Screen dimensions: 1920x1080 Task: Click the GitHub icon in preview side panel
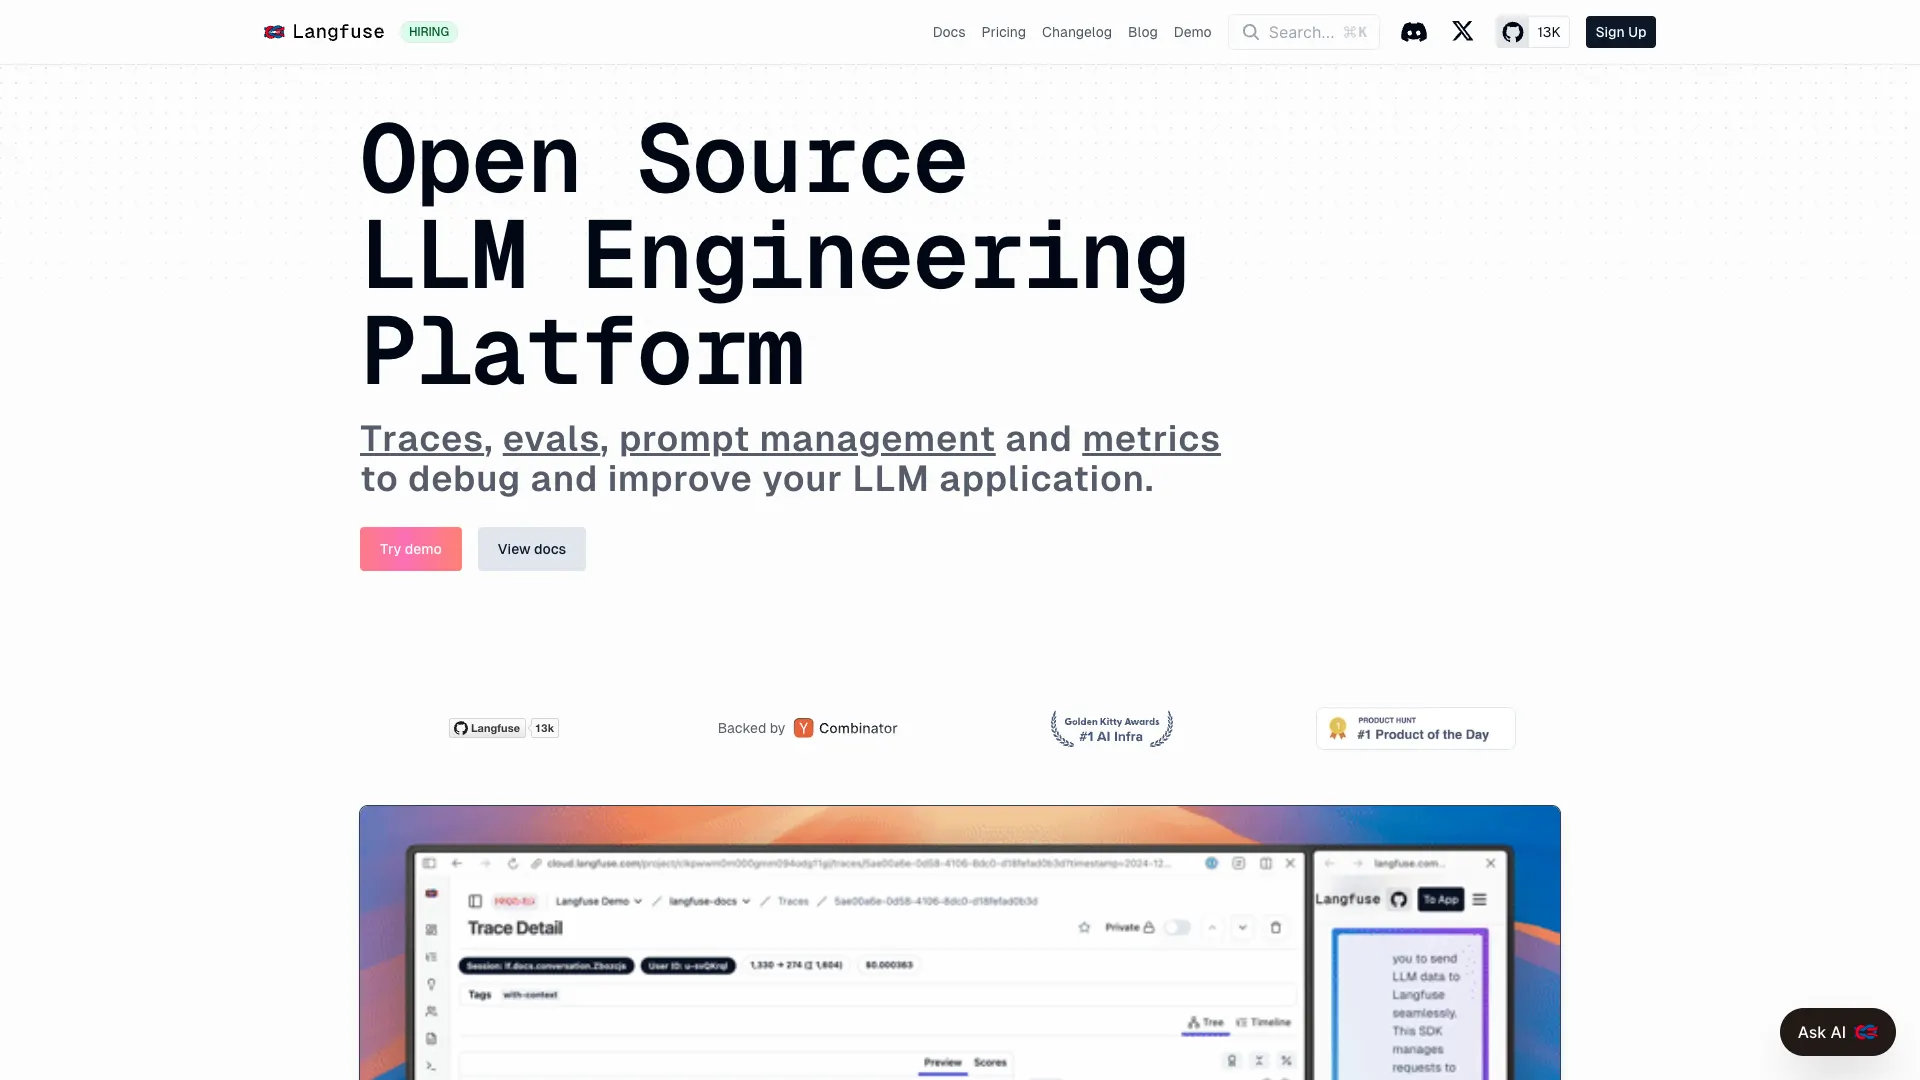pos(1398,899)
